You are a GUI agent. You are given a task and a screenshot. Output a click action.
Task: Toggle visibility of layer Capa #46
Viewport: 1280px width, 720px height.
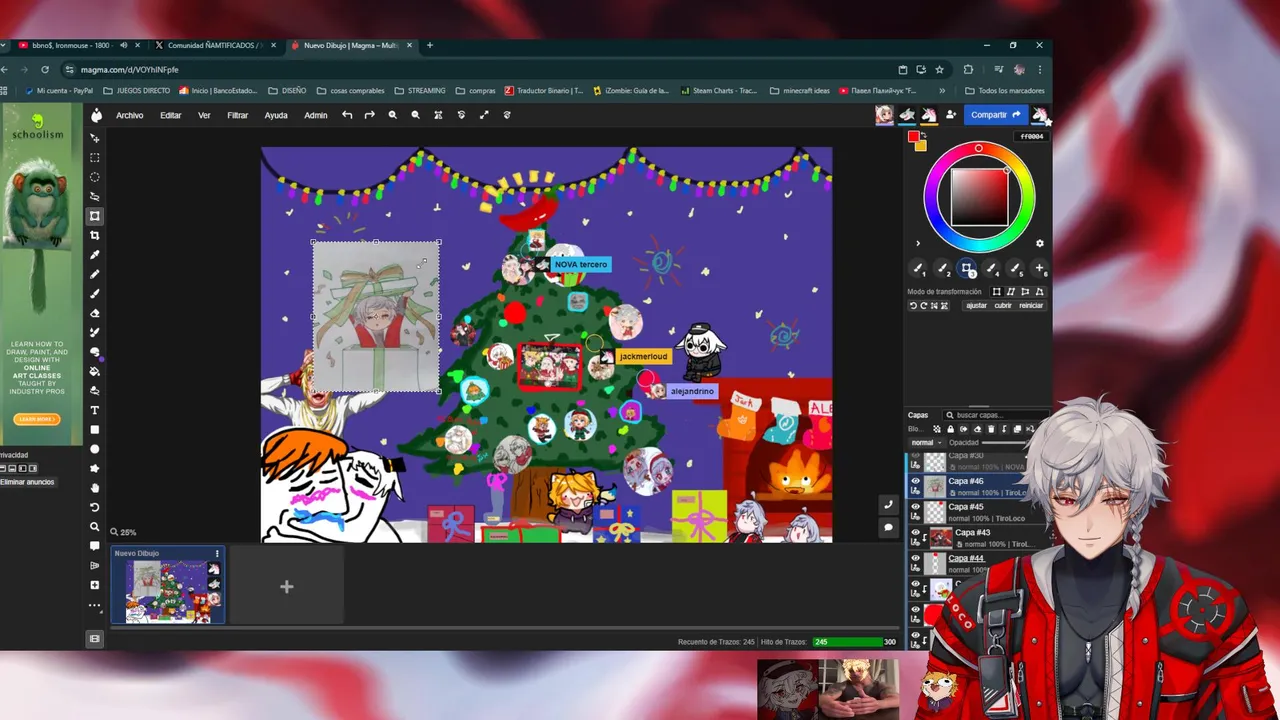click(915, 481)
